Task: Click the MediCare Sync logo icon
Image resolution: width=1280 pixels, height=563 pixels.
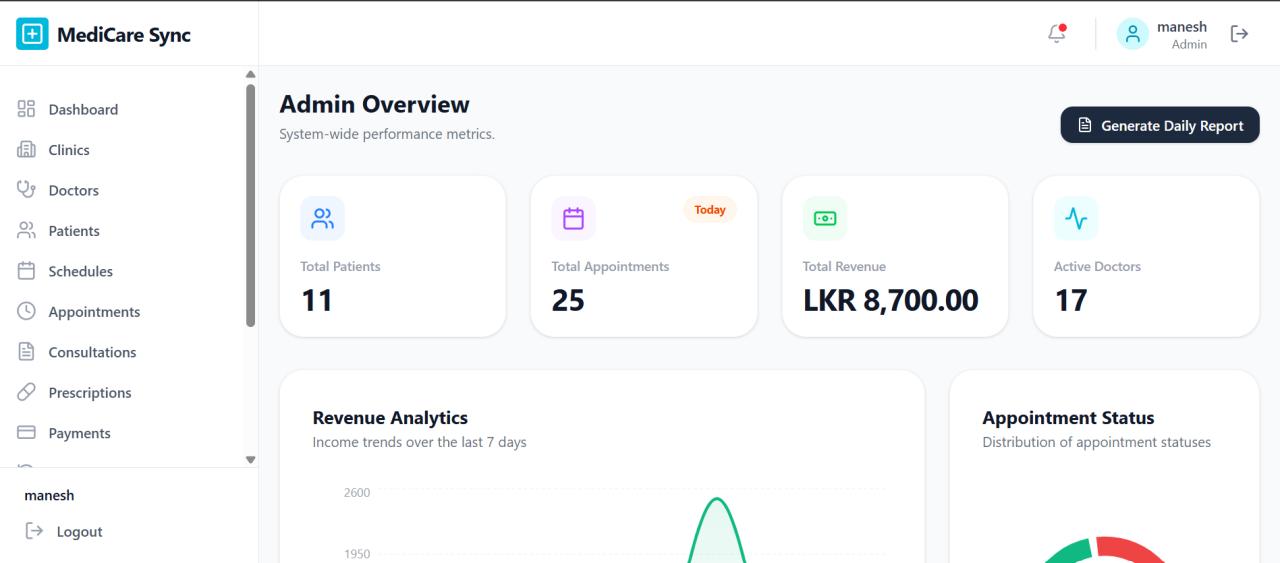Action: tap(32, 35)
